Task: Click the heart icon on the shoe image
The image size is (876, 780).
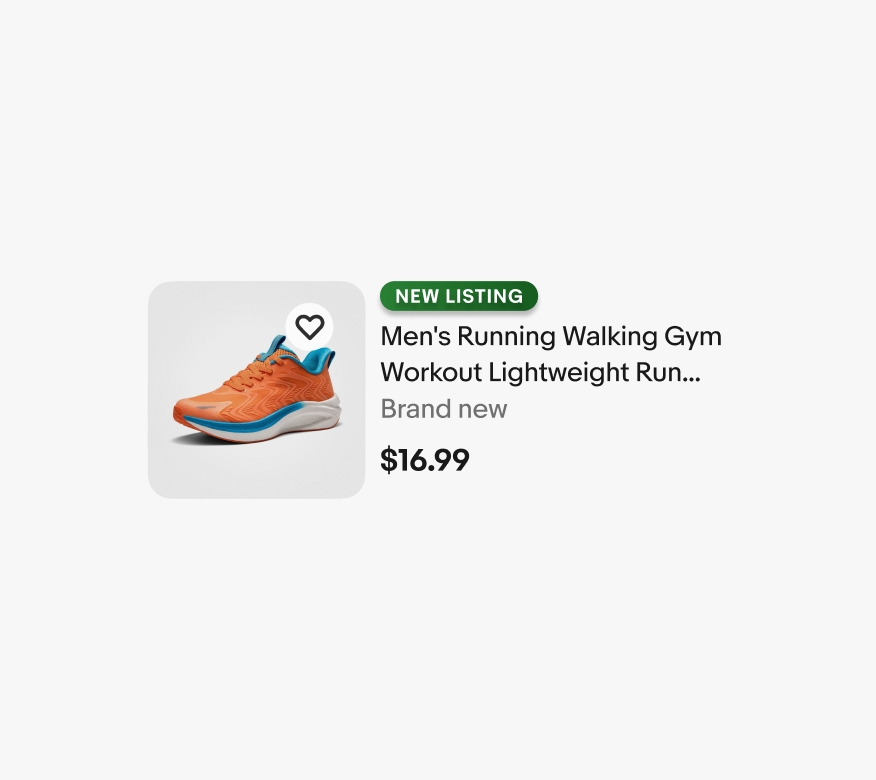Action: point(310,327)
